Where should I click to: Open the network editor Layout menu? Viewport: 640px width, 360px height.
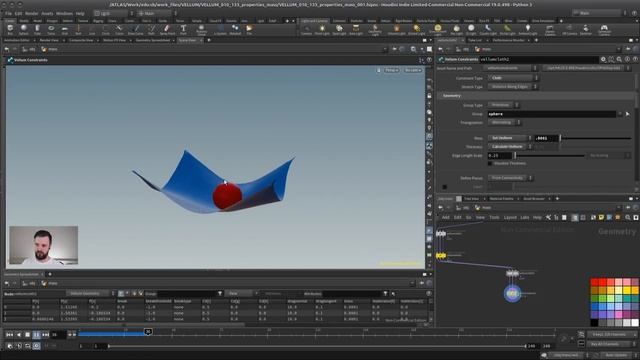coord(510,218)
